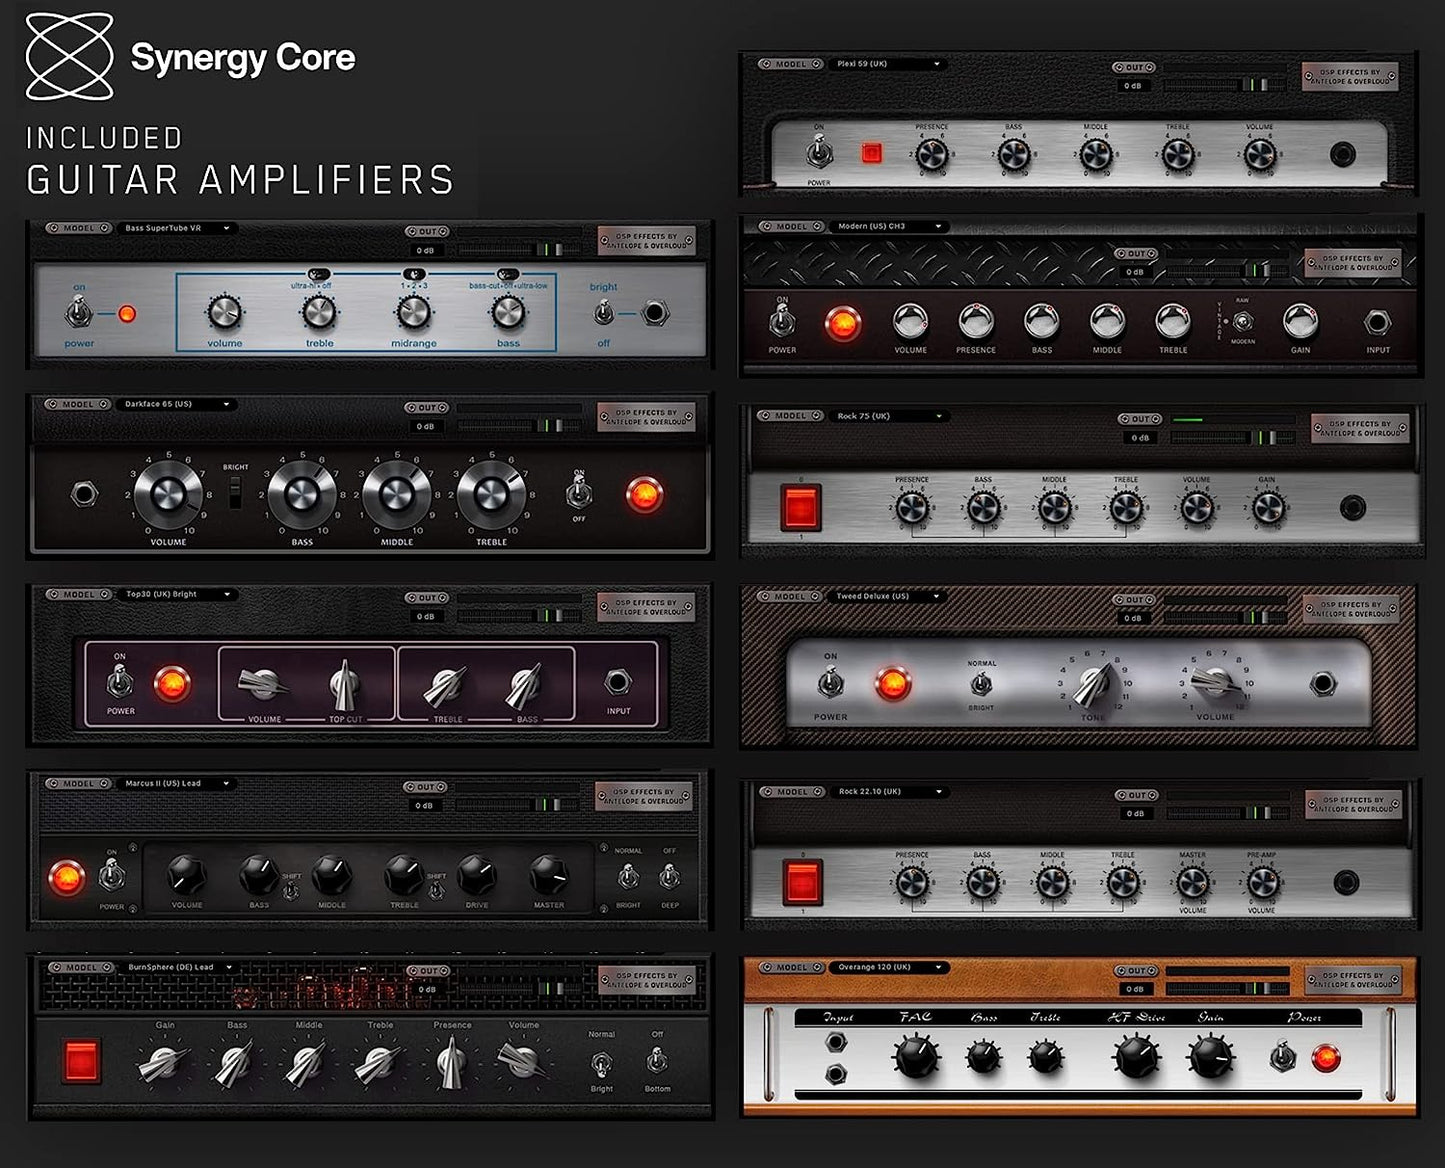Flip the power switch on Bass SuperTube VR
The height and width of the screenshot is (1168, 1445).
77,310
